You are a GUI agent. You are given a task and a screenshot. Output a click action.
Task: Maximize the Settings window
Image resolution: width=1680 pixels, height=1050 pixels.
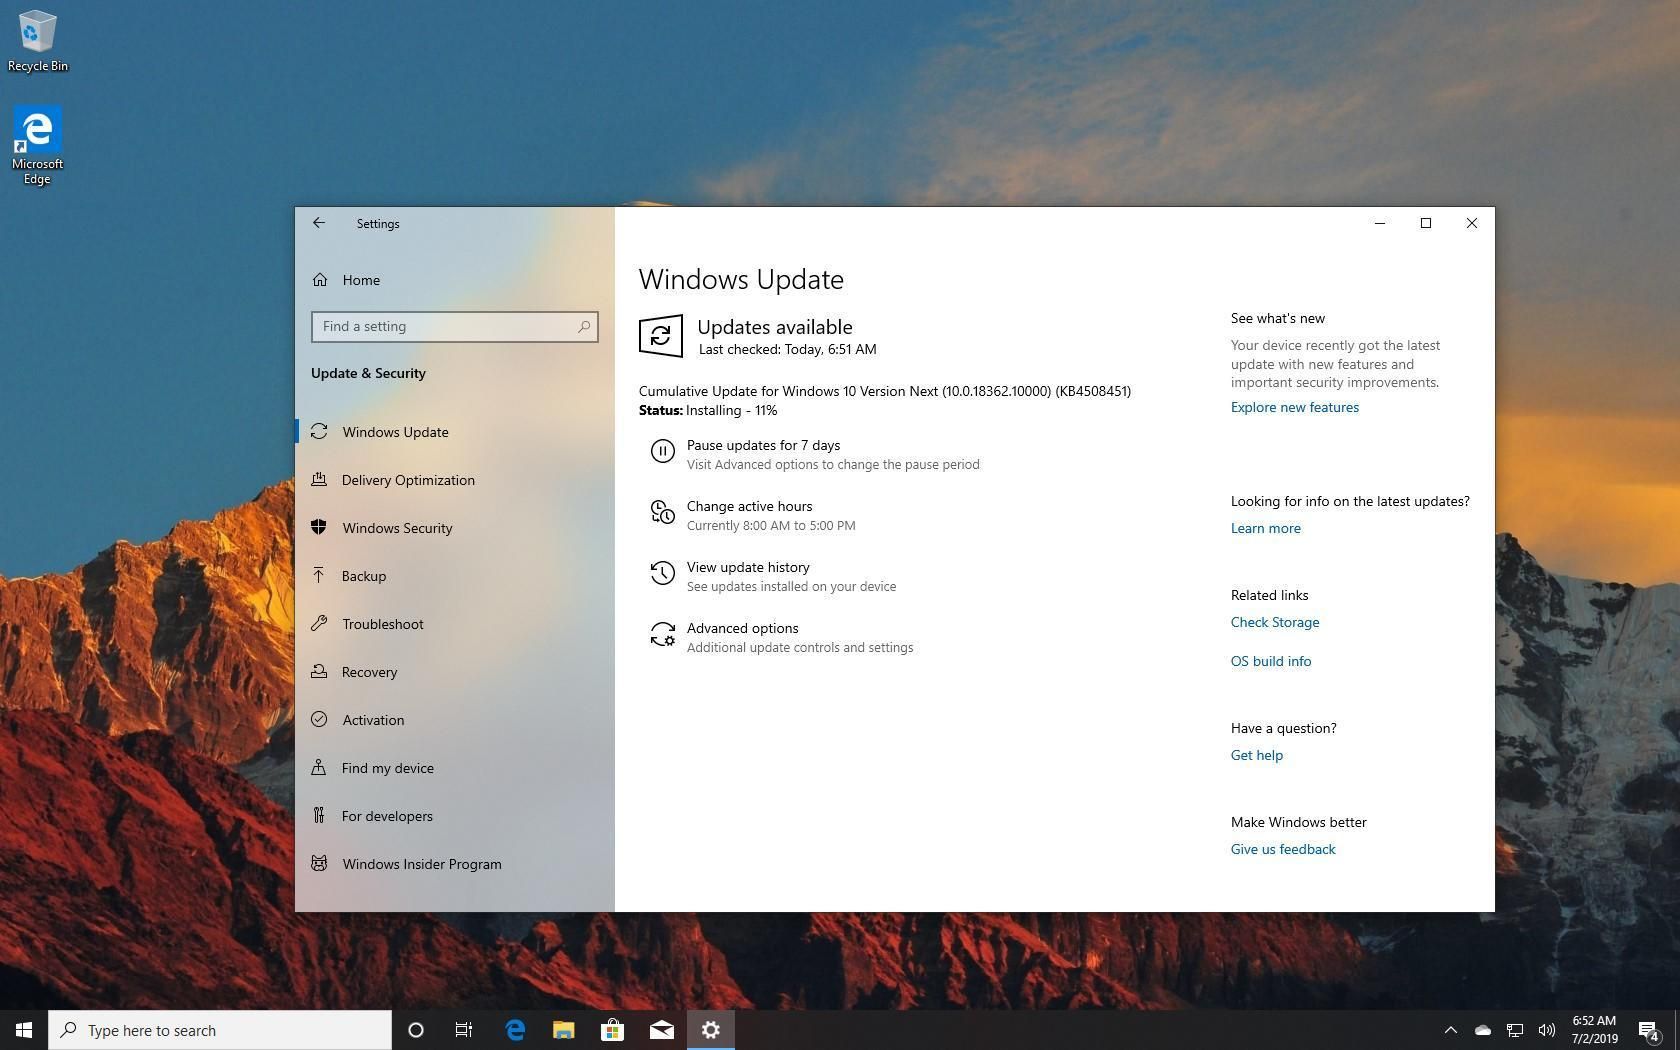[1426, 223]
